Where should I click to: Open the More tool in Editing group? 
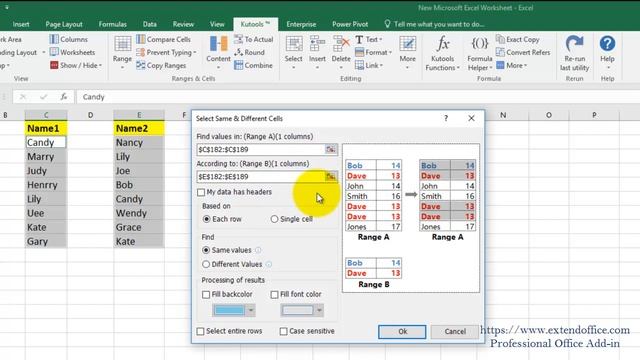click(407, 52)
